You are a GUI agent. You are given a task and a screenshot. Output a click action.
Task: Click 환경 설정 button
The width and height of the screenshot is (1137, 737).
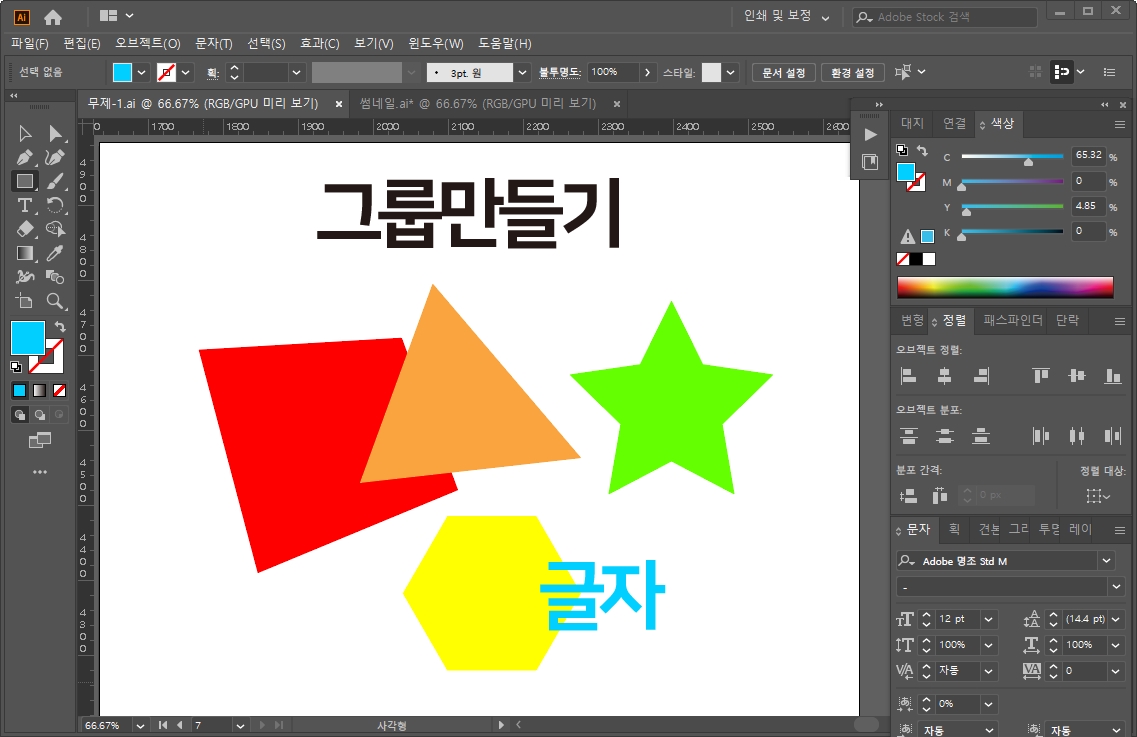pyautogui.click(x=853, y=73)
